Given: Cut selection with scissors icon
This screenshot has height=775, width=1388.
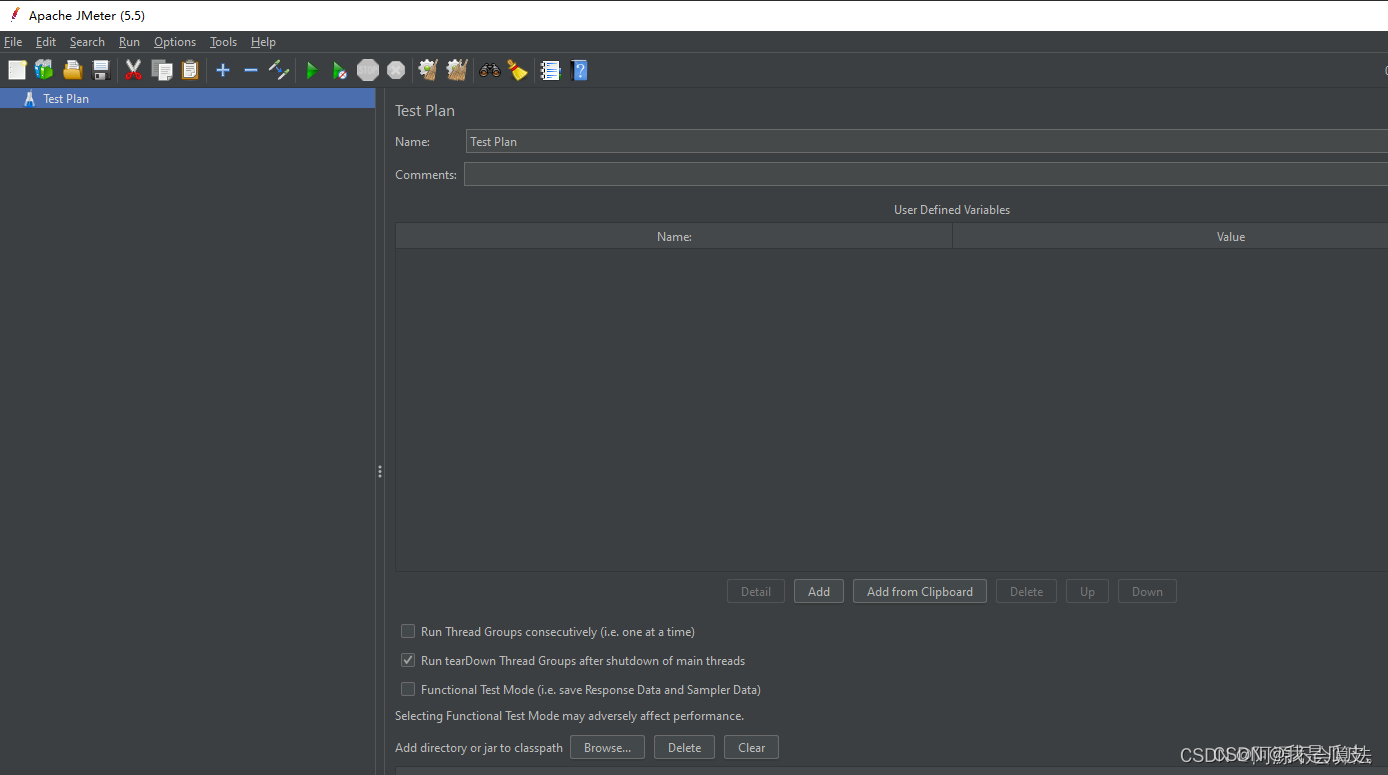Looking at the screenshot, I should [x=133, y=70].
